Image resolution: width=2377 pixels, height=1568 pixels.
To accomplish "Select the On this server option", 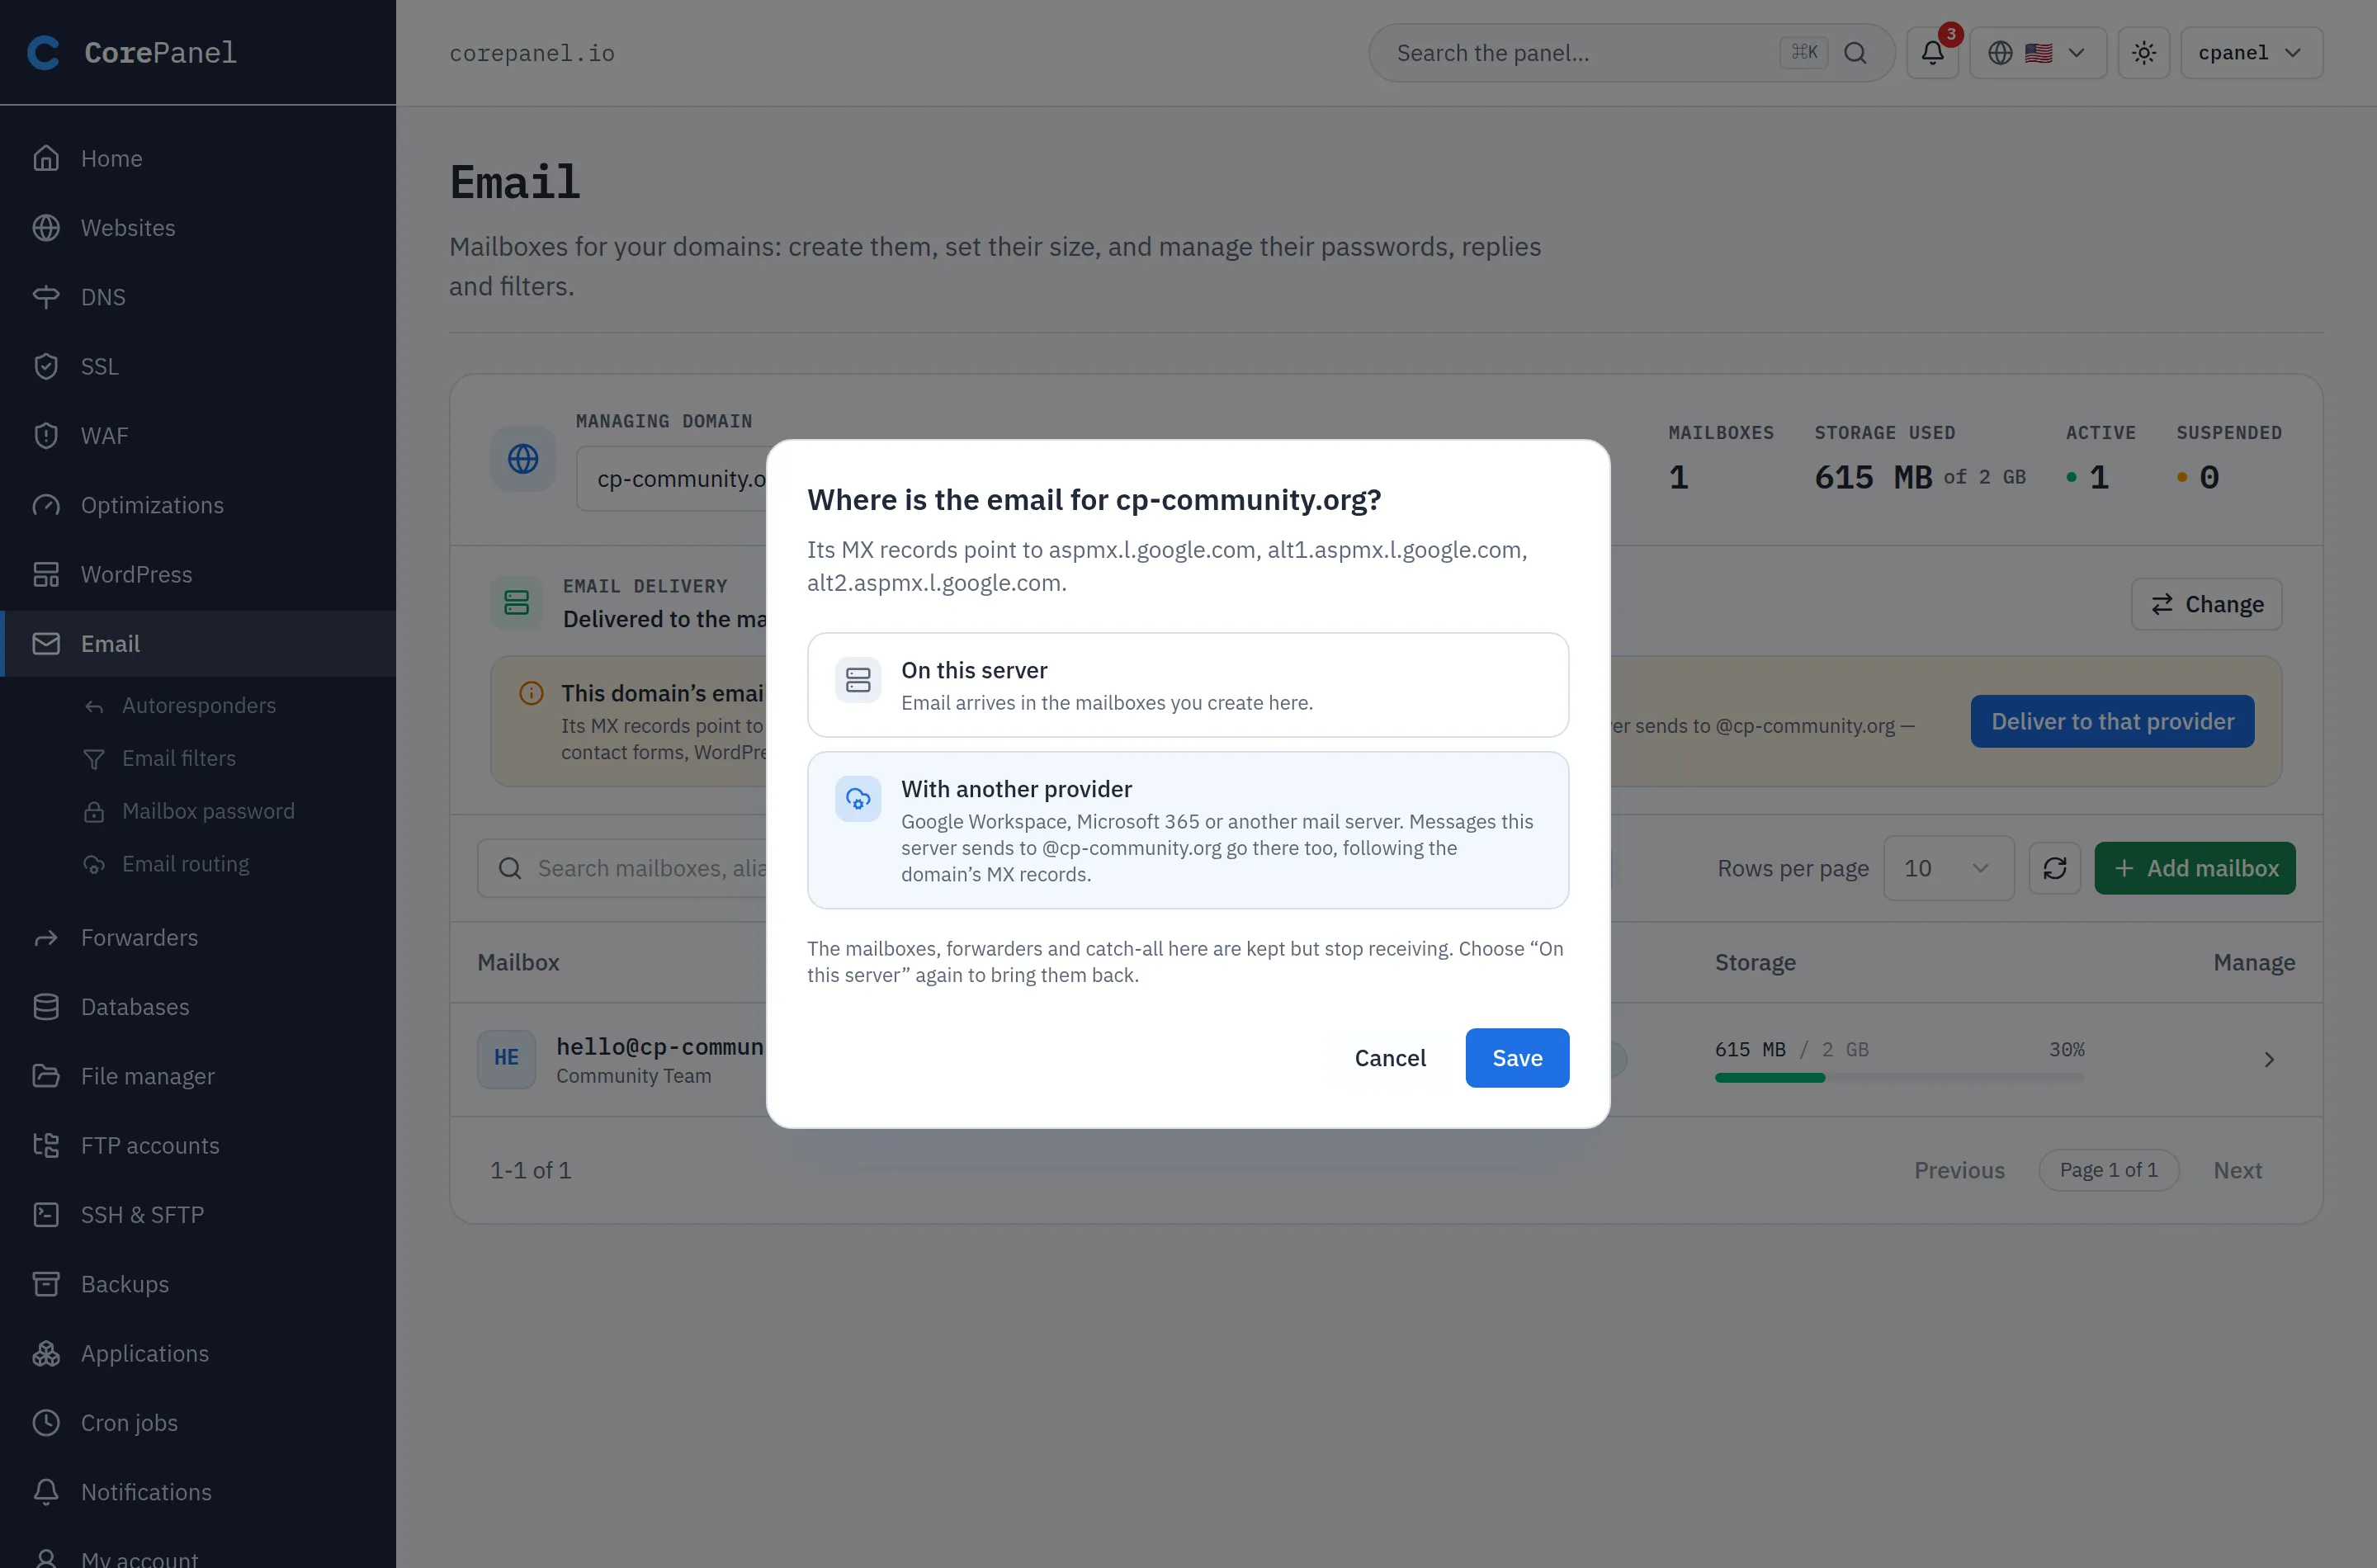I will coord(1188,685).
